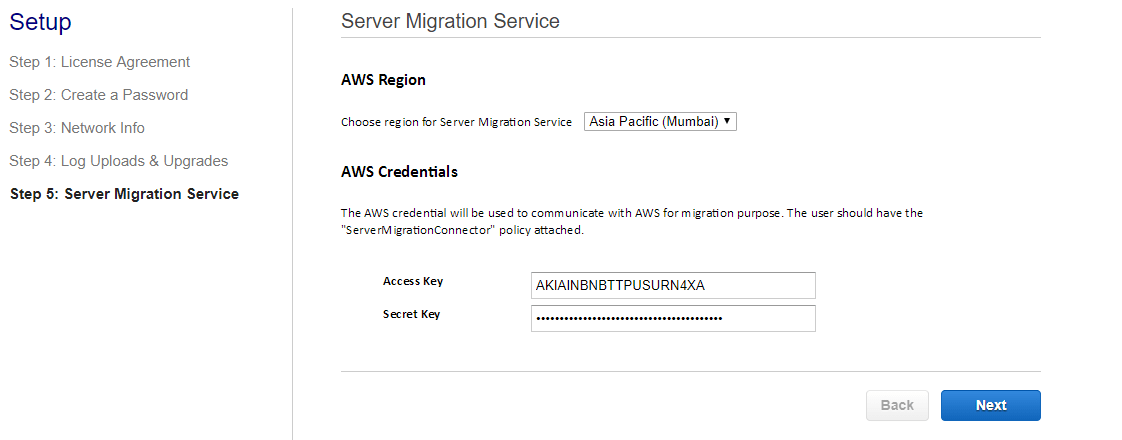Click the AWS Credentials section heading
The height and width of the screenshot is (440, 1122).
click(399, 172)
